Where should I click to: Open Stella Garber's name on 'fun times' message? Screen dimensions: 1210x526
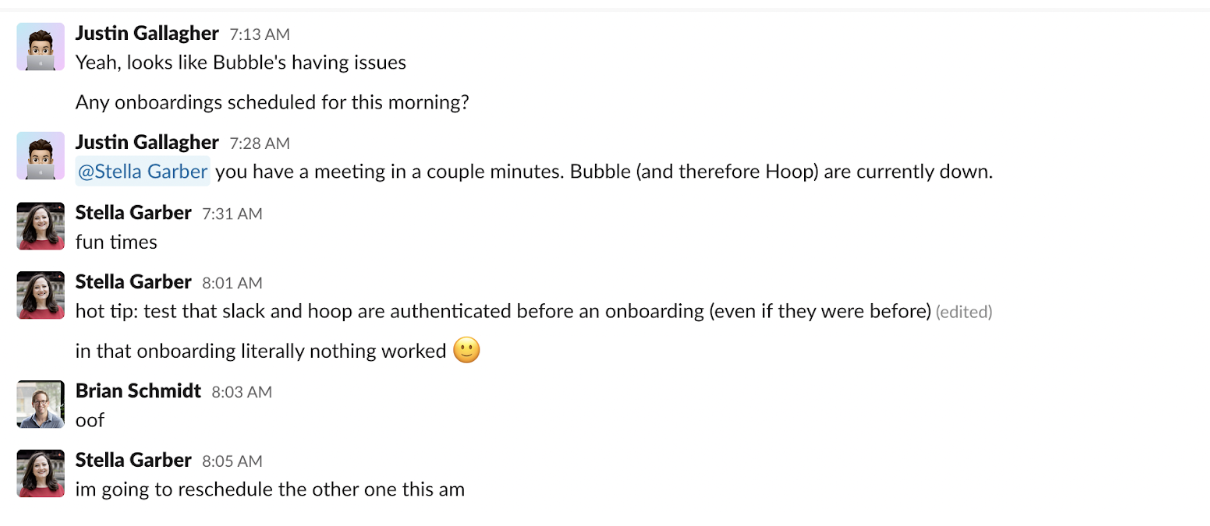pos(133,212)
